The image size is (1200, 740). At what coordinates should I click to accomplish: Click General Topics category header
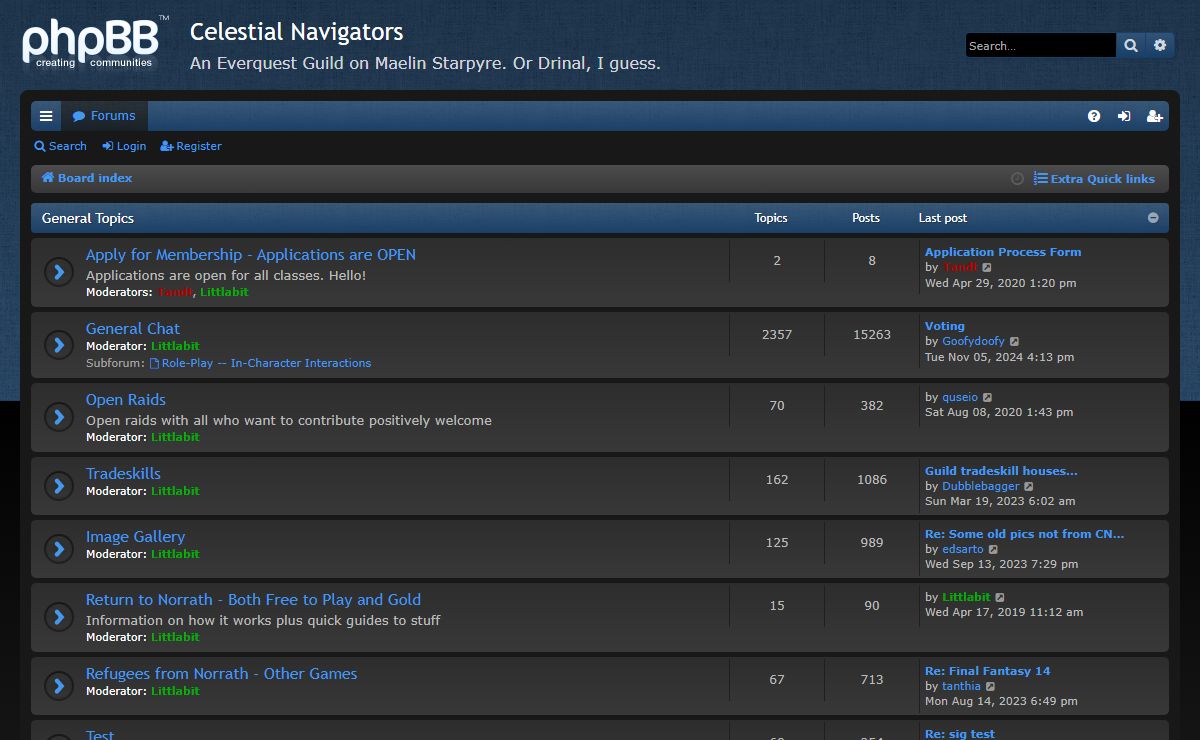pyautogui.click(x=88, y=218)
